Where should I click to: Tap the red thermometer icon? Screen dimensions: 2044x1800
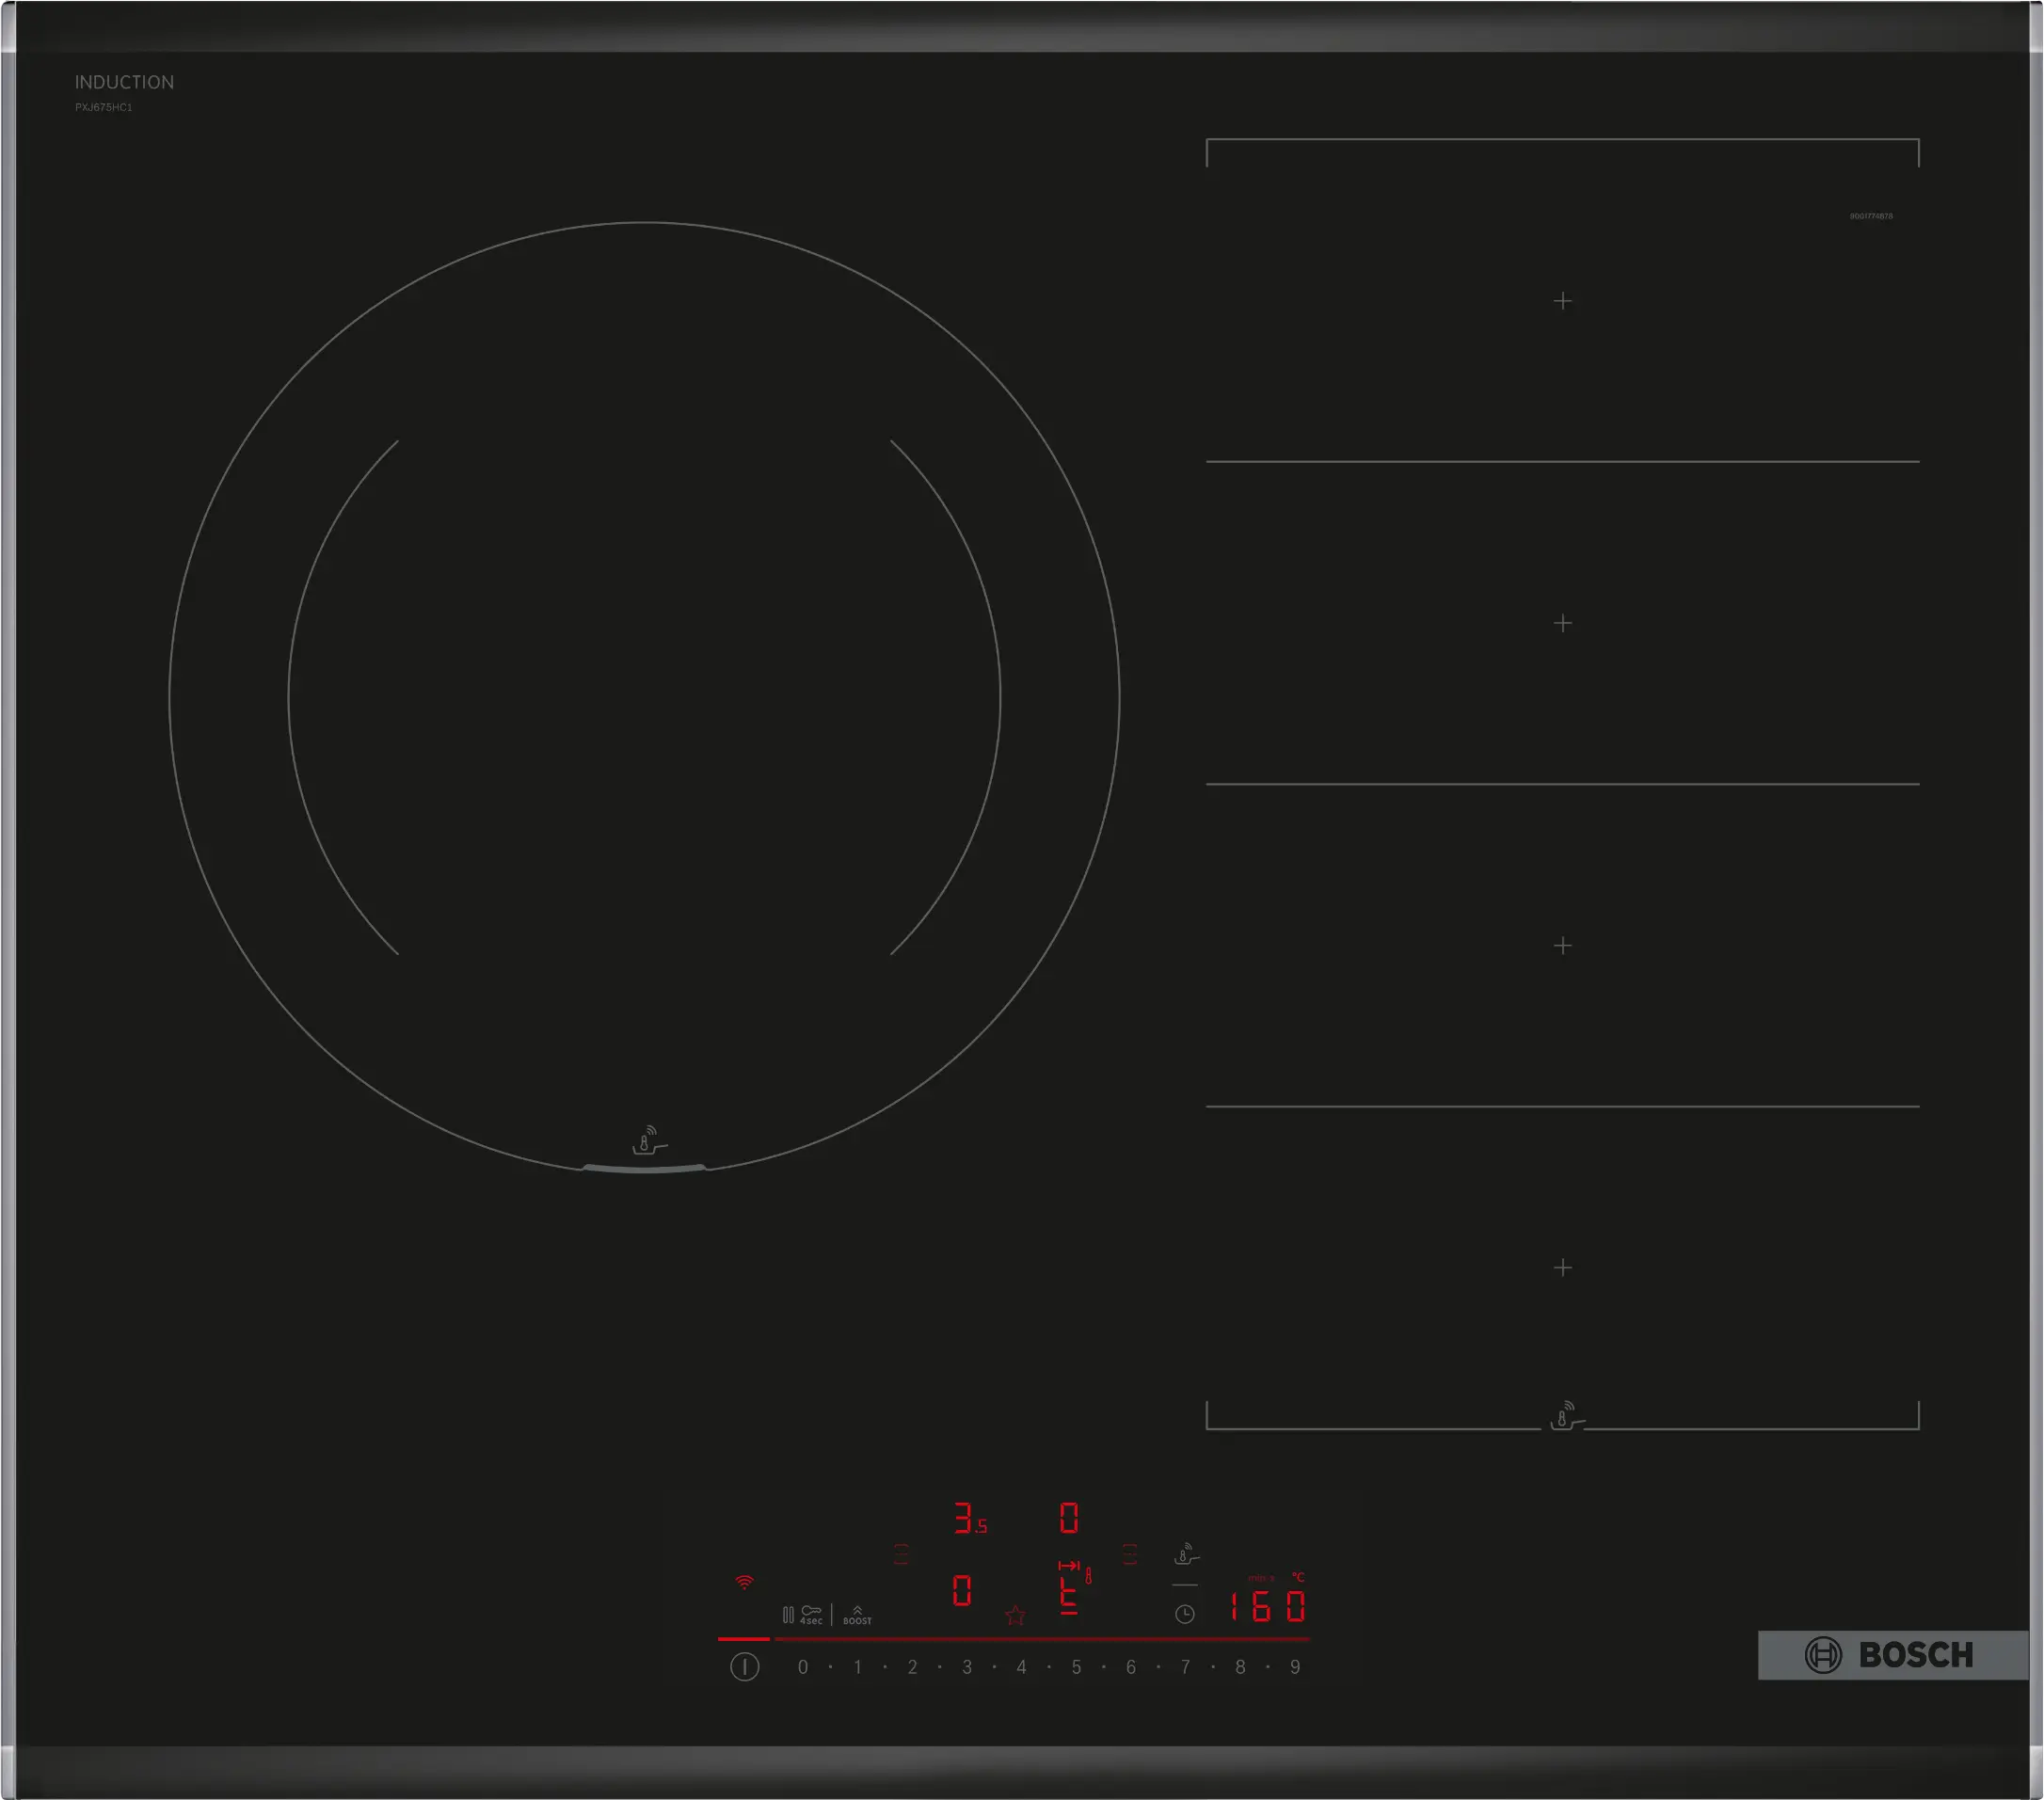[x=1089, y=1576]
